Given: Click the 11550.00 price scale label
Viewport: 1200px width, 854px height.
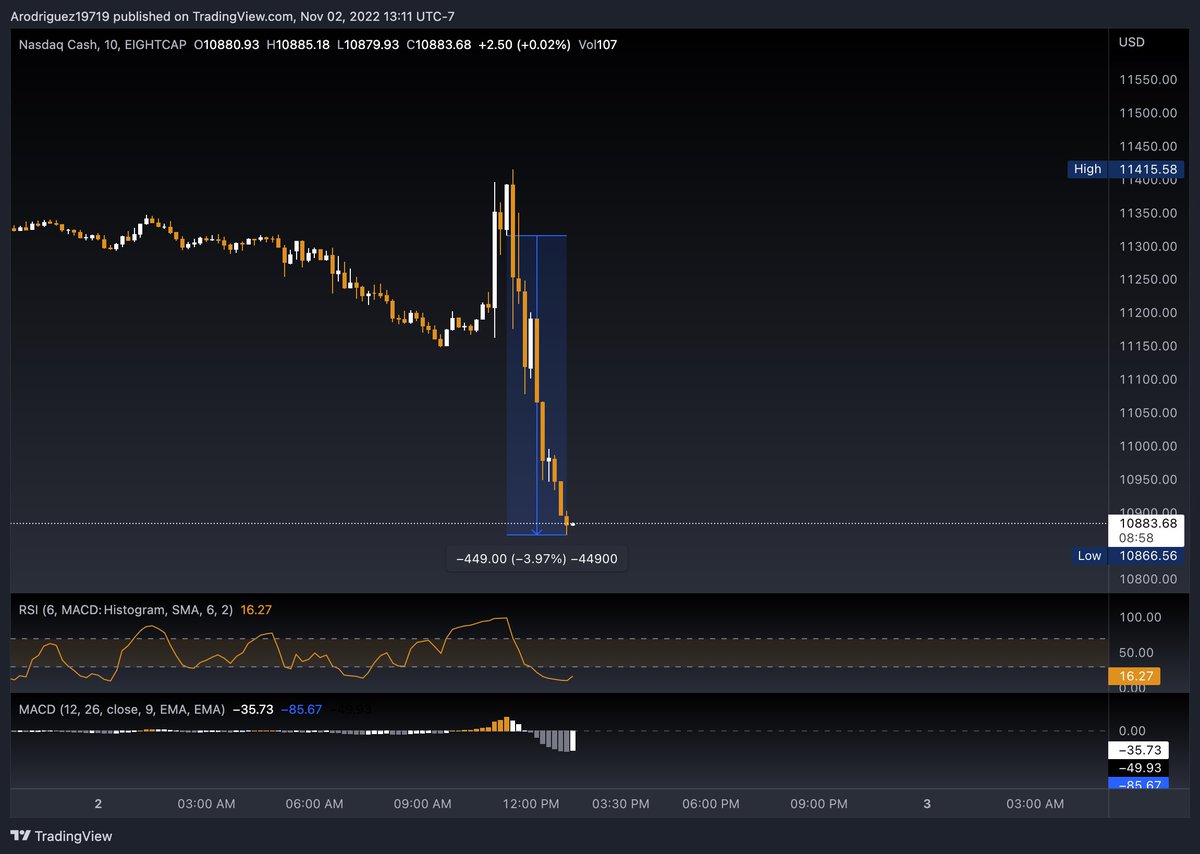Looking at the screenshot, I should (1148, 79).
